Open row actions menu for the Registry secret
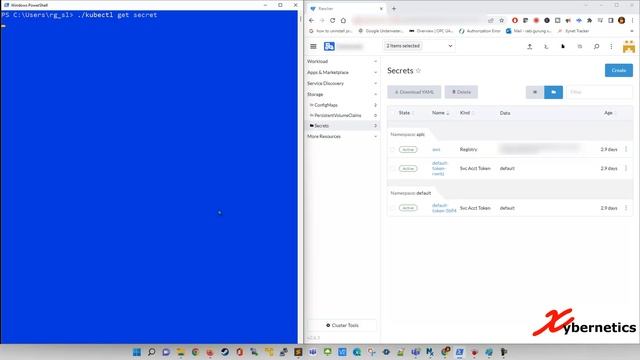 (x=626, y=149)
